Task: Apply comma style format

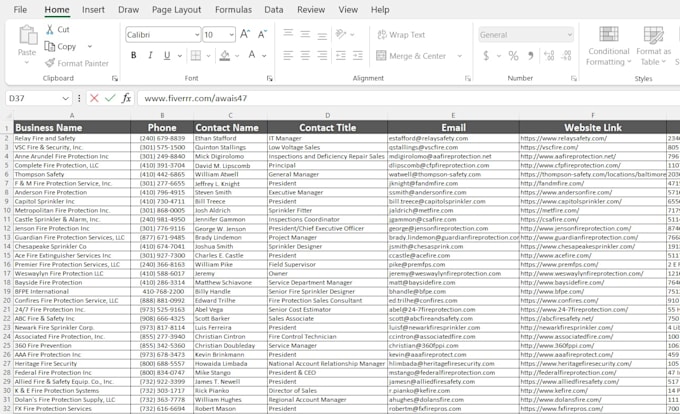Action: (531, 56)
